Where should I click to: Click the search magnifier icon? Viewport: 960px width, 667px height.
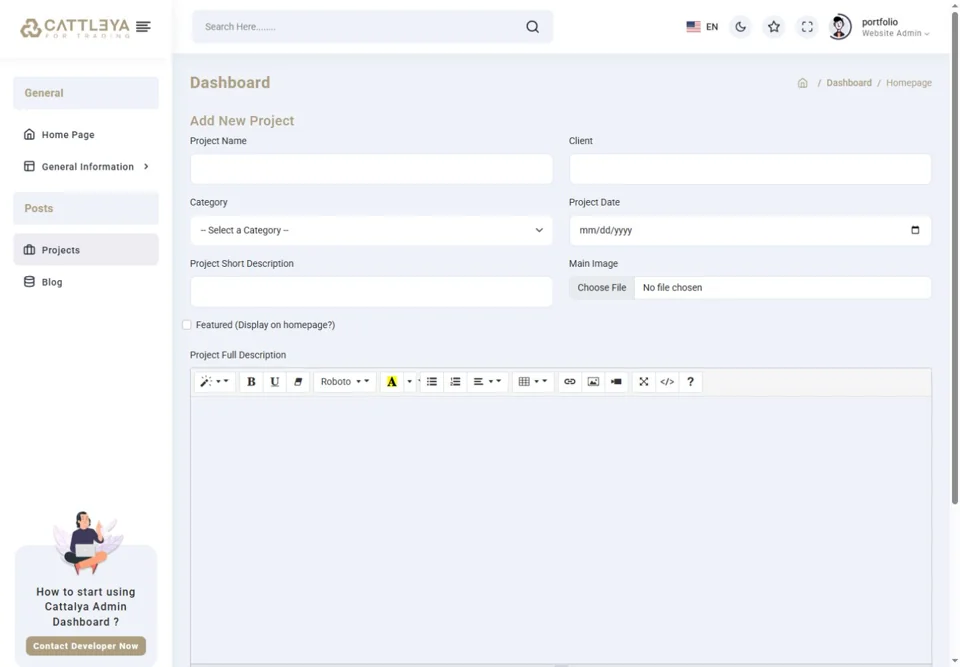(533, 26)
